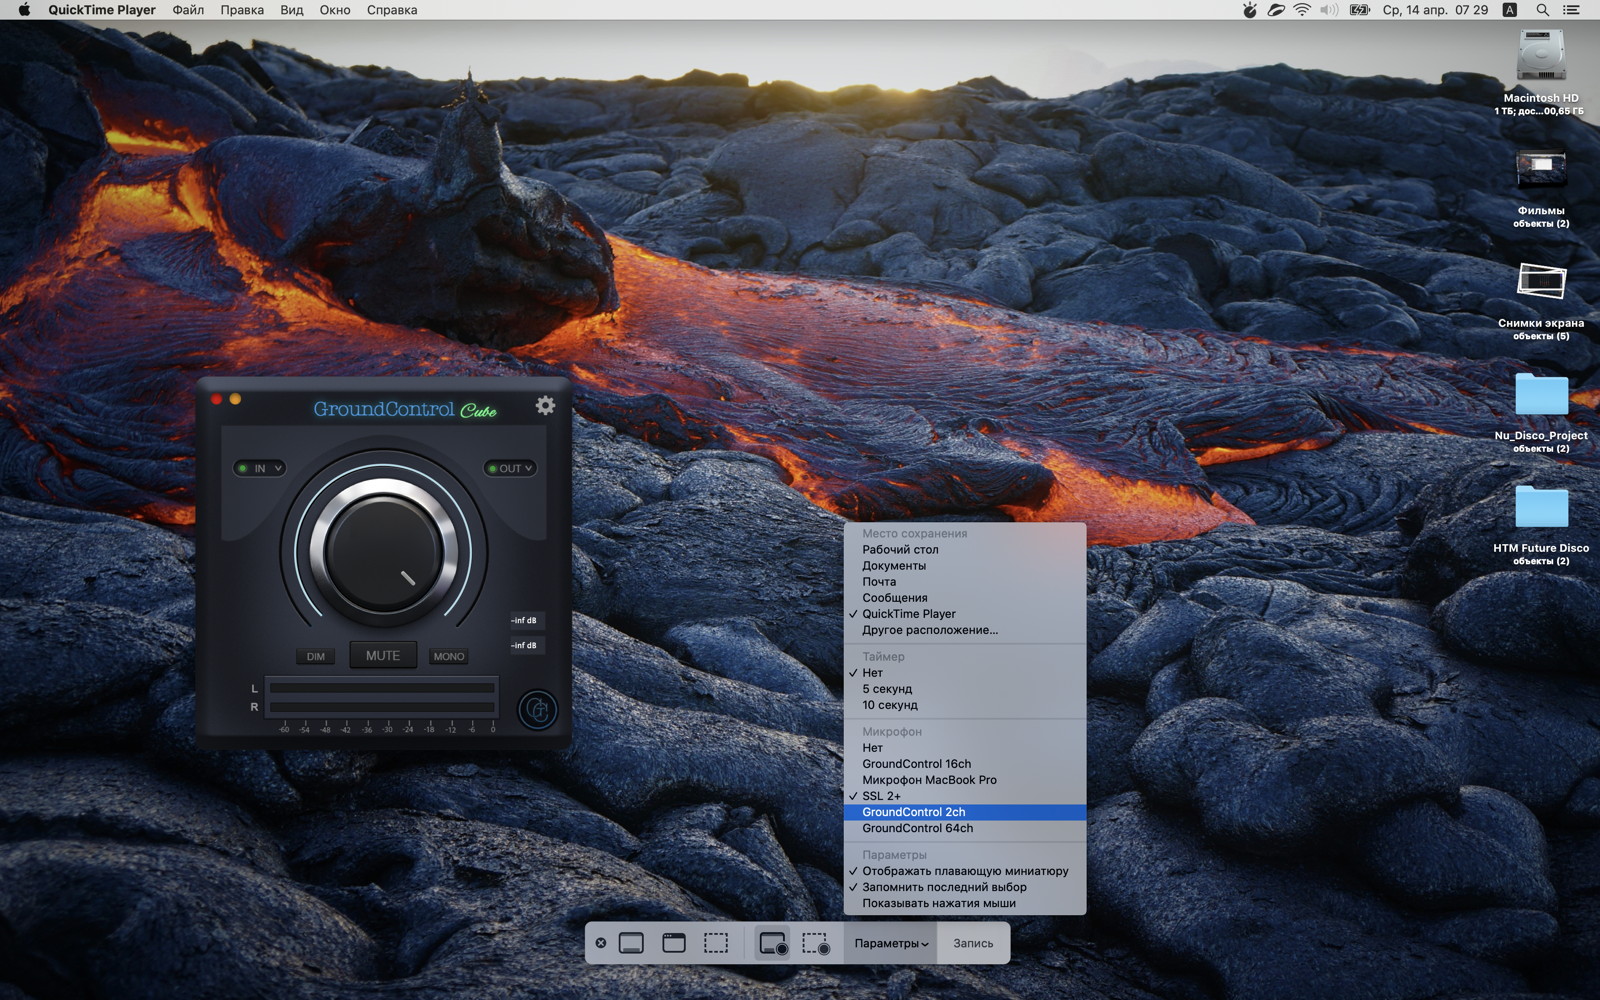Viewport: 1600px width, 1000px height.
Task: Select microphone 'GroundControl 2ch'
Action: [x=965, y=812]
